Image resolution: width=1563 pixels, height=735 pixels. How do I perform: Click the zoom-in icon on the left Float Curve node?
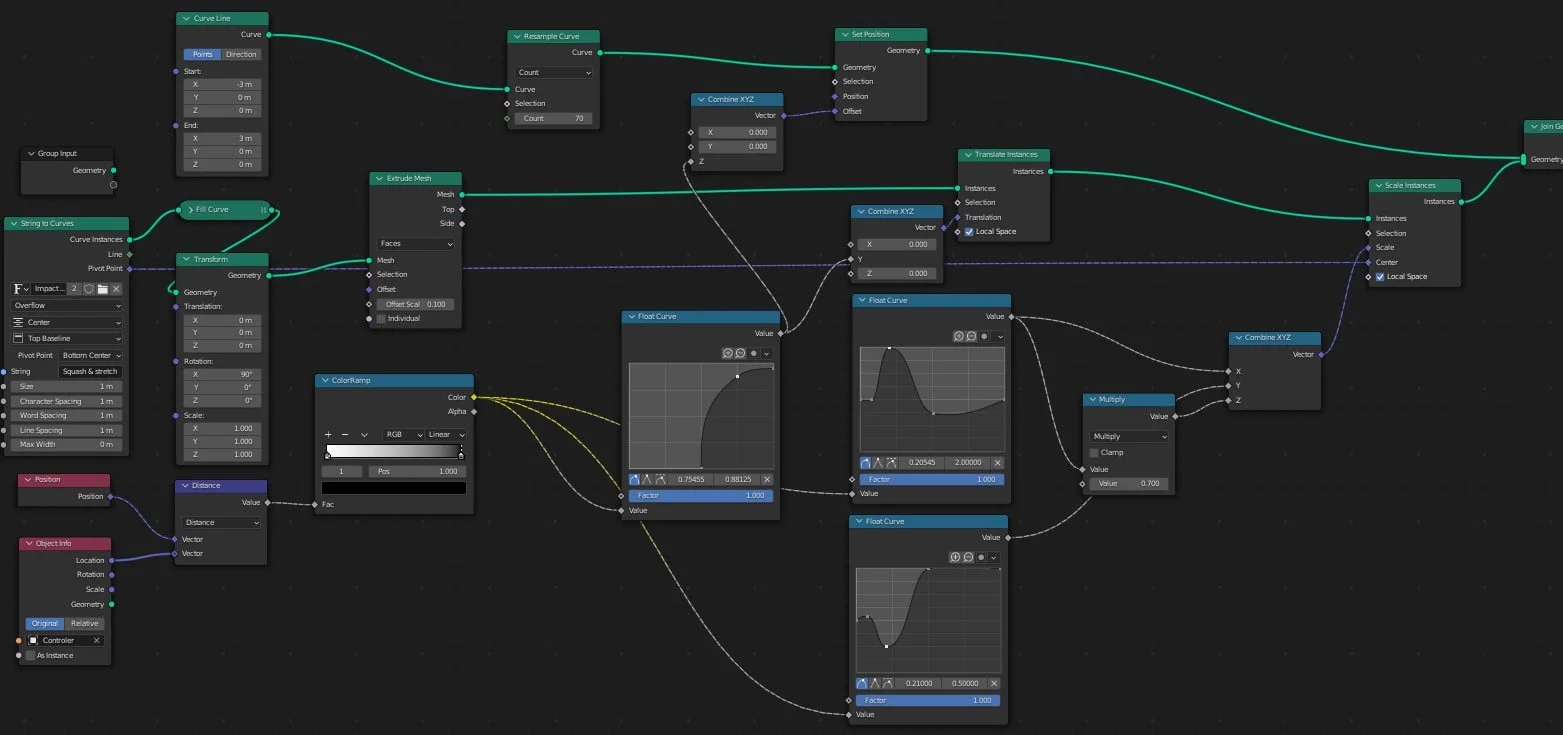click(728, 353)
